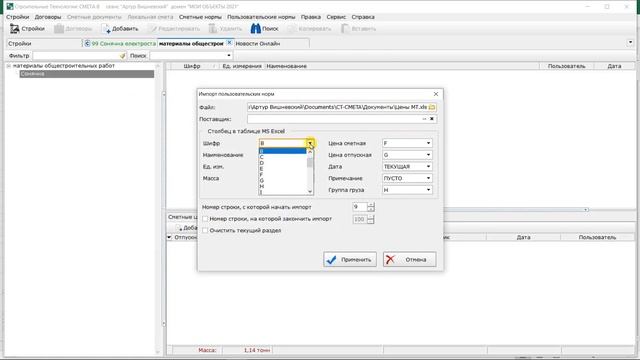The width and height of the screenshot is (640, 360).
Task: Click the Отмена button
Action: [409, 260]
